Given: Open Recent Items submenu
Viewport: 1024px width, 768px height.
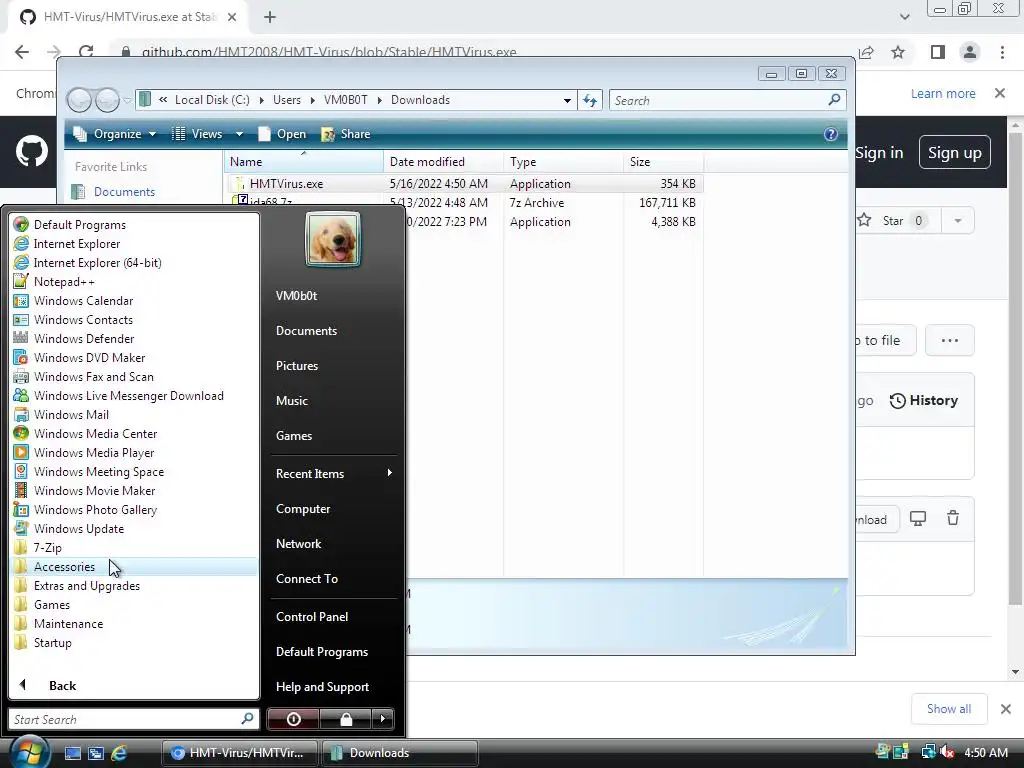Looking at the screenshot, I should pyautogui.click(x=333, y=473).
